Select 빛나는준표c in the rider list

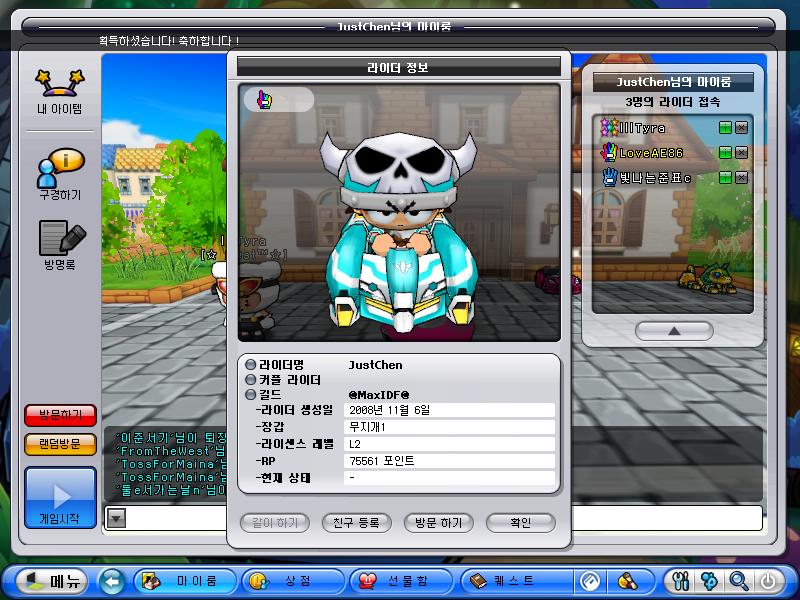pos(656,178)
